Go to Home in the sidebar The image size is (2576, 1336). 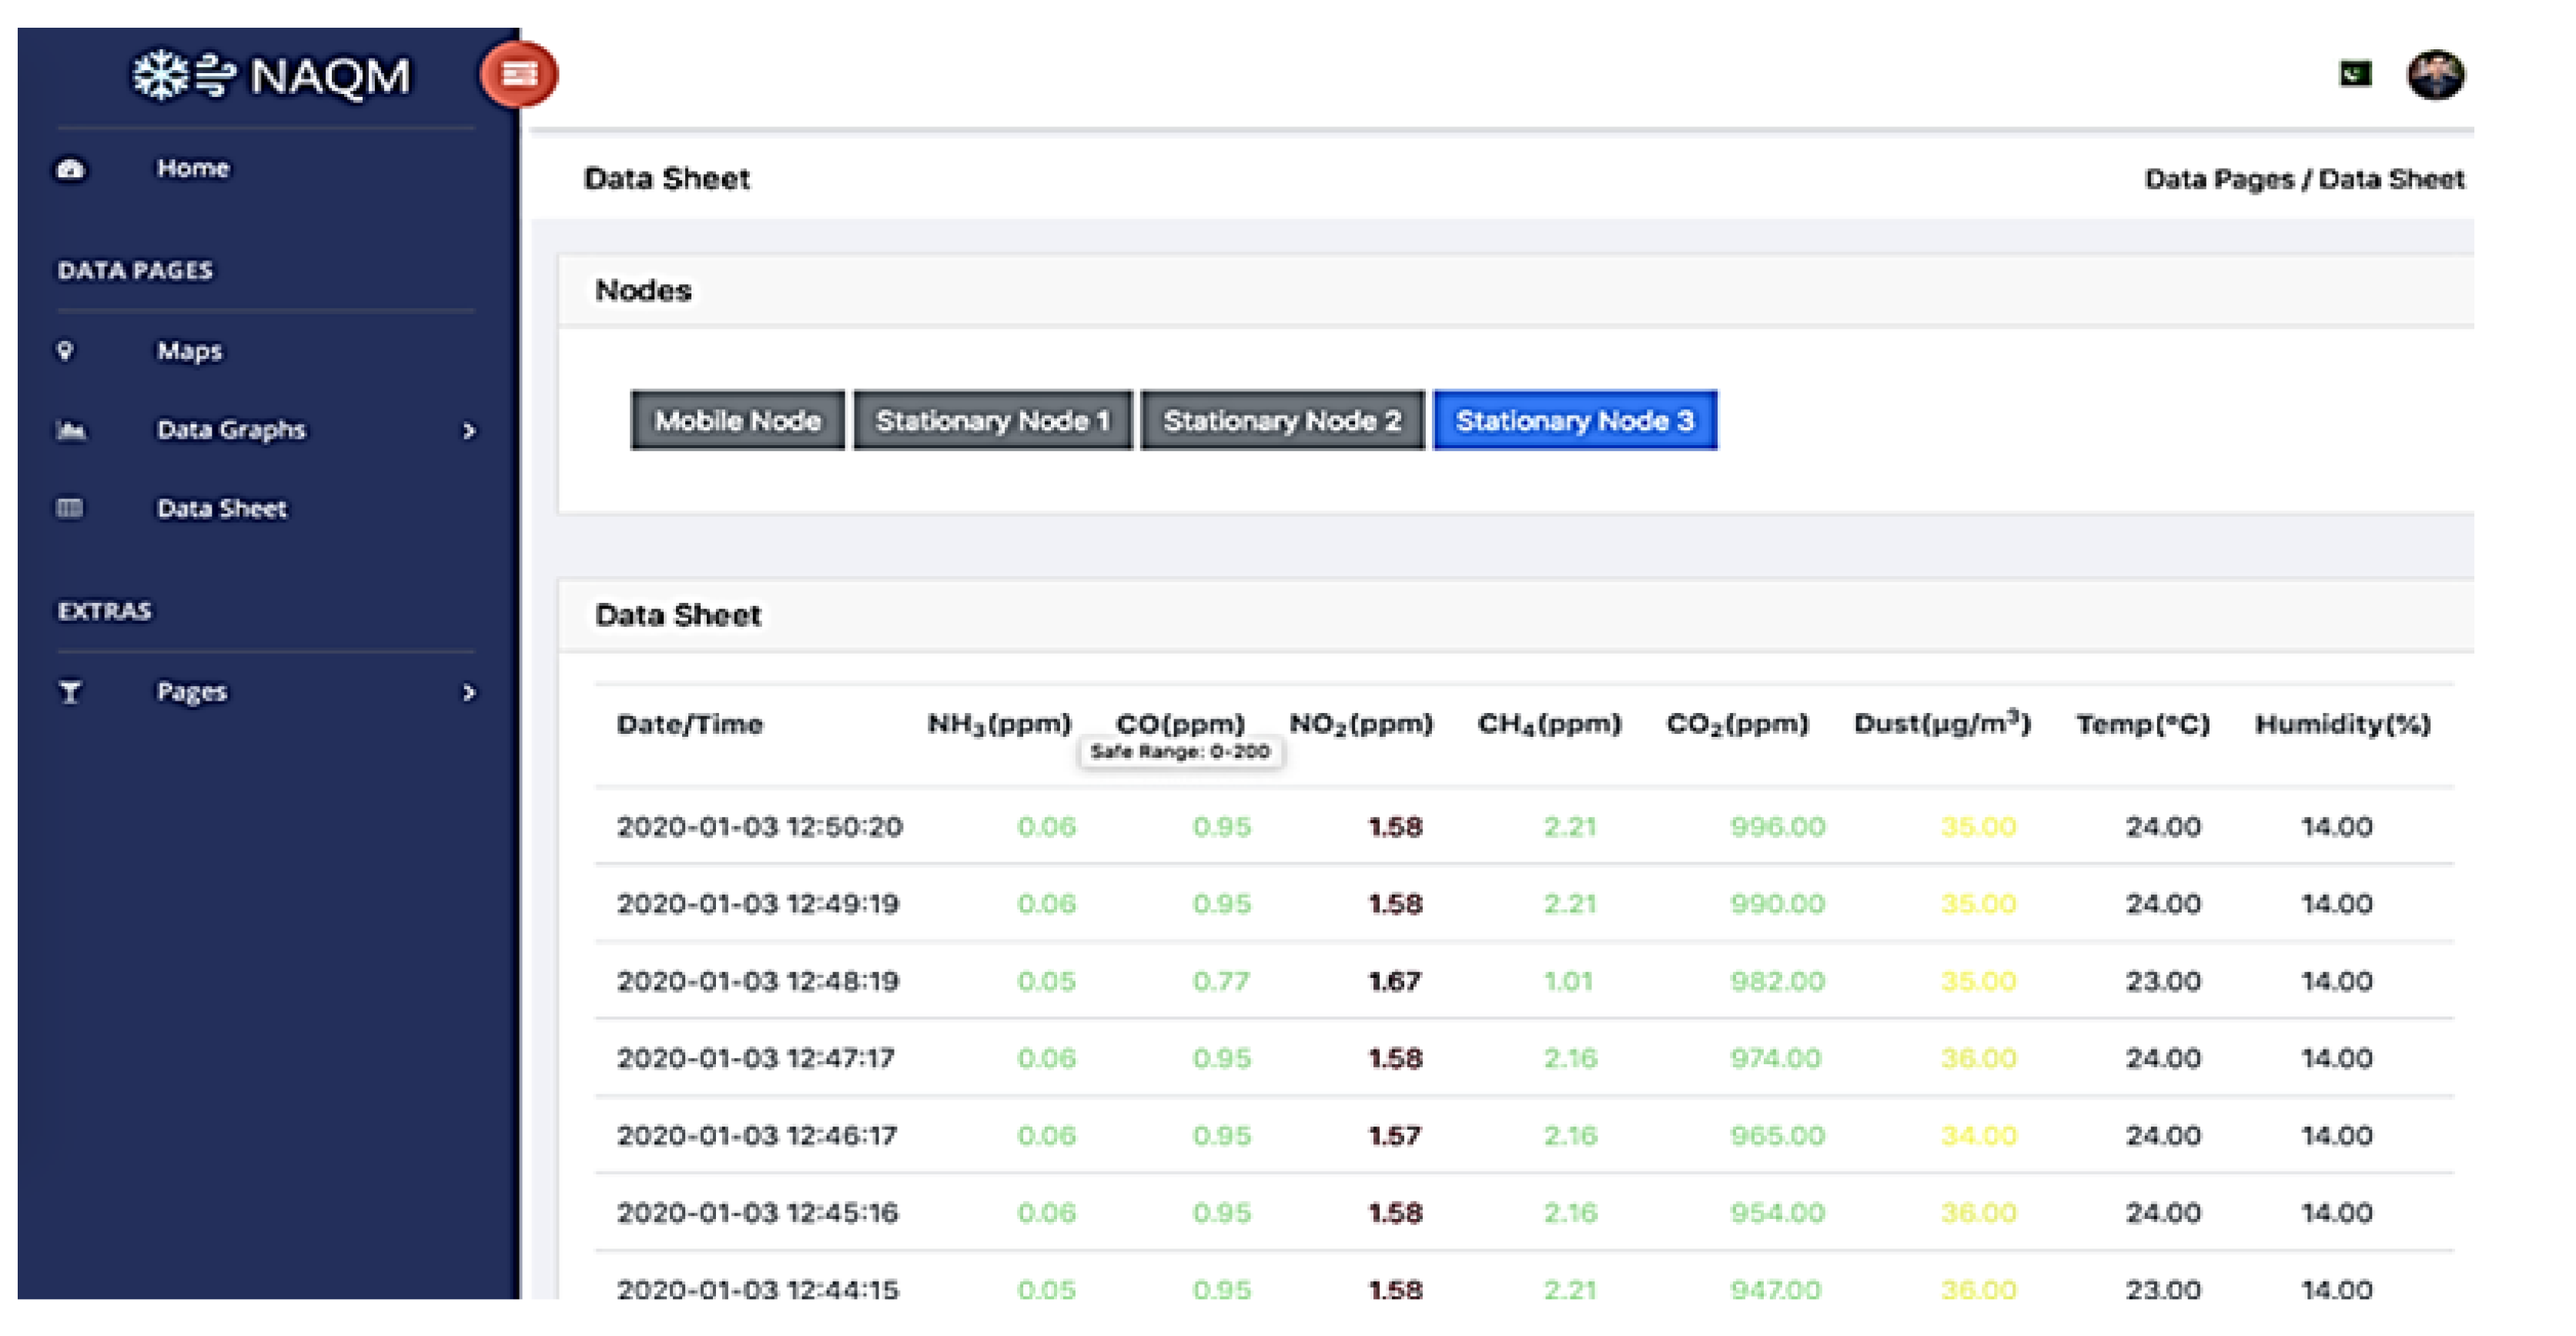192,168
